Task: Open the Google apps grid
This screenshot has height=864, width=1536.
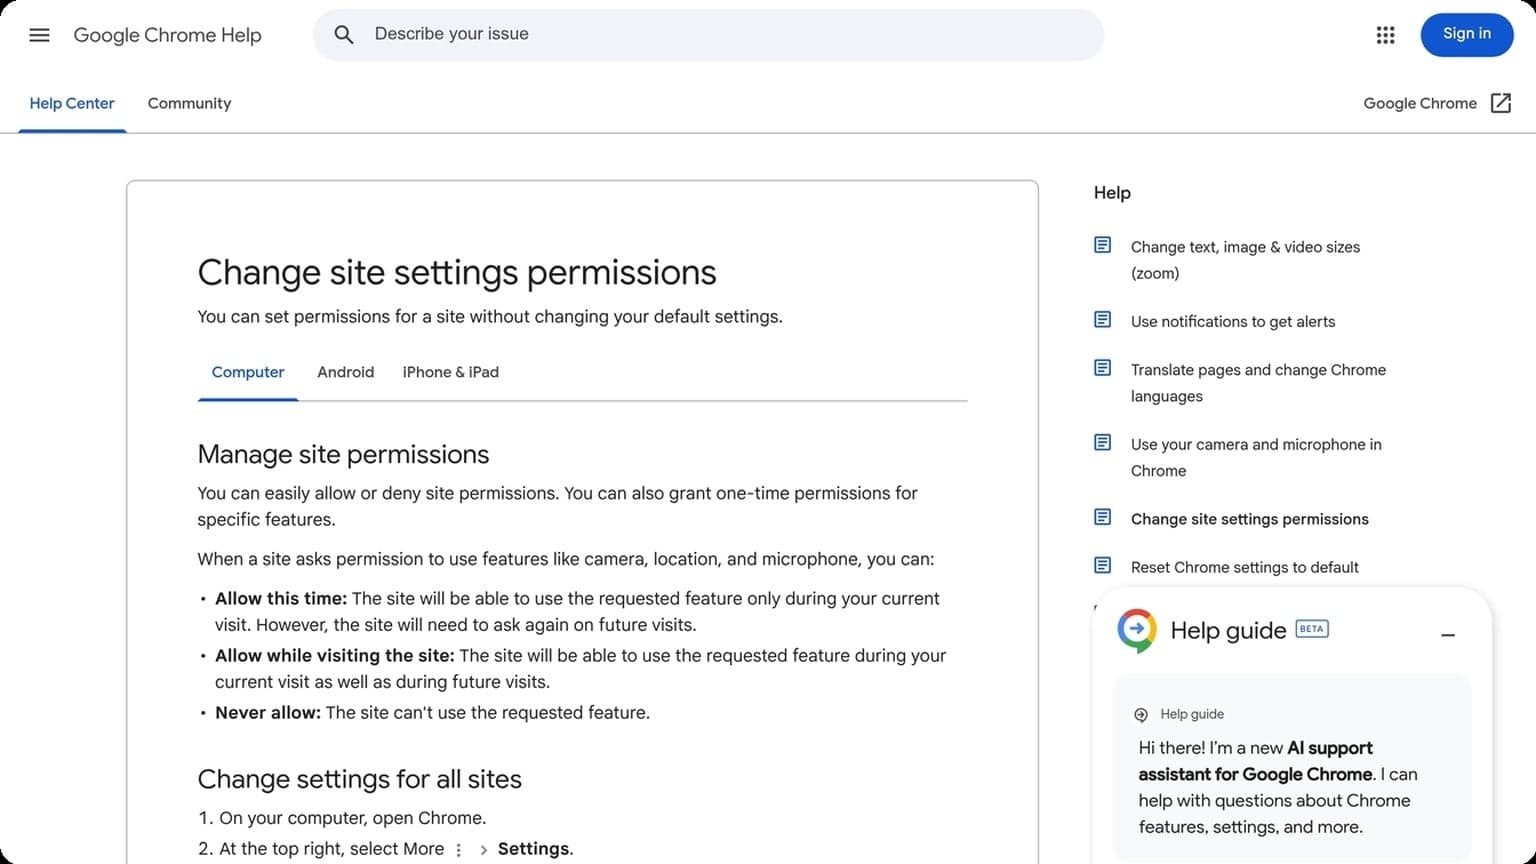Action: (x=1385, y=35)
